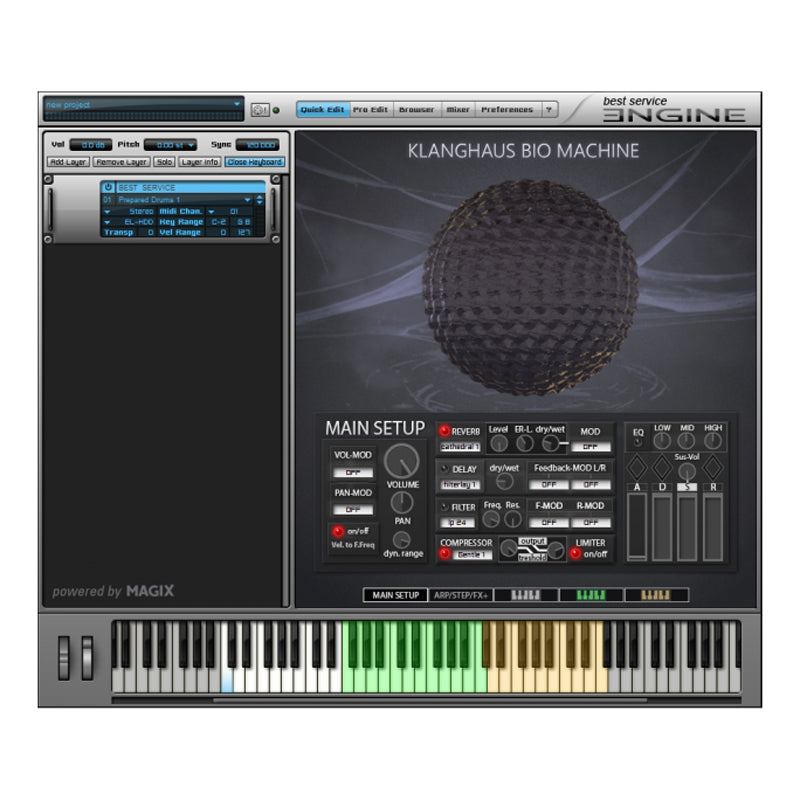The width and height of the screenshot is (800, 800).
Task: Enable the LIMITER on/off switch
Action: point(576,553)
